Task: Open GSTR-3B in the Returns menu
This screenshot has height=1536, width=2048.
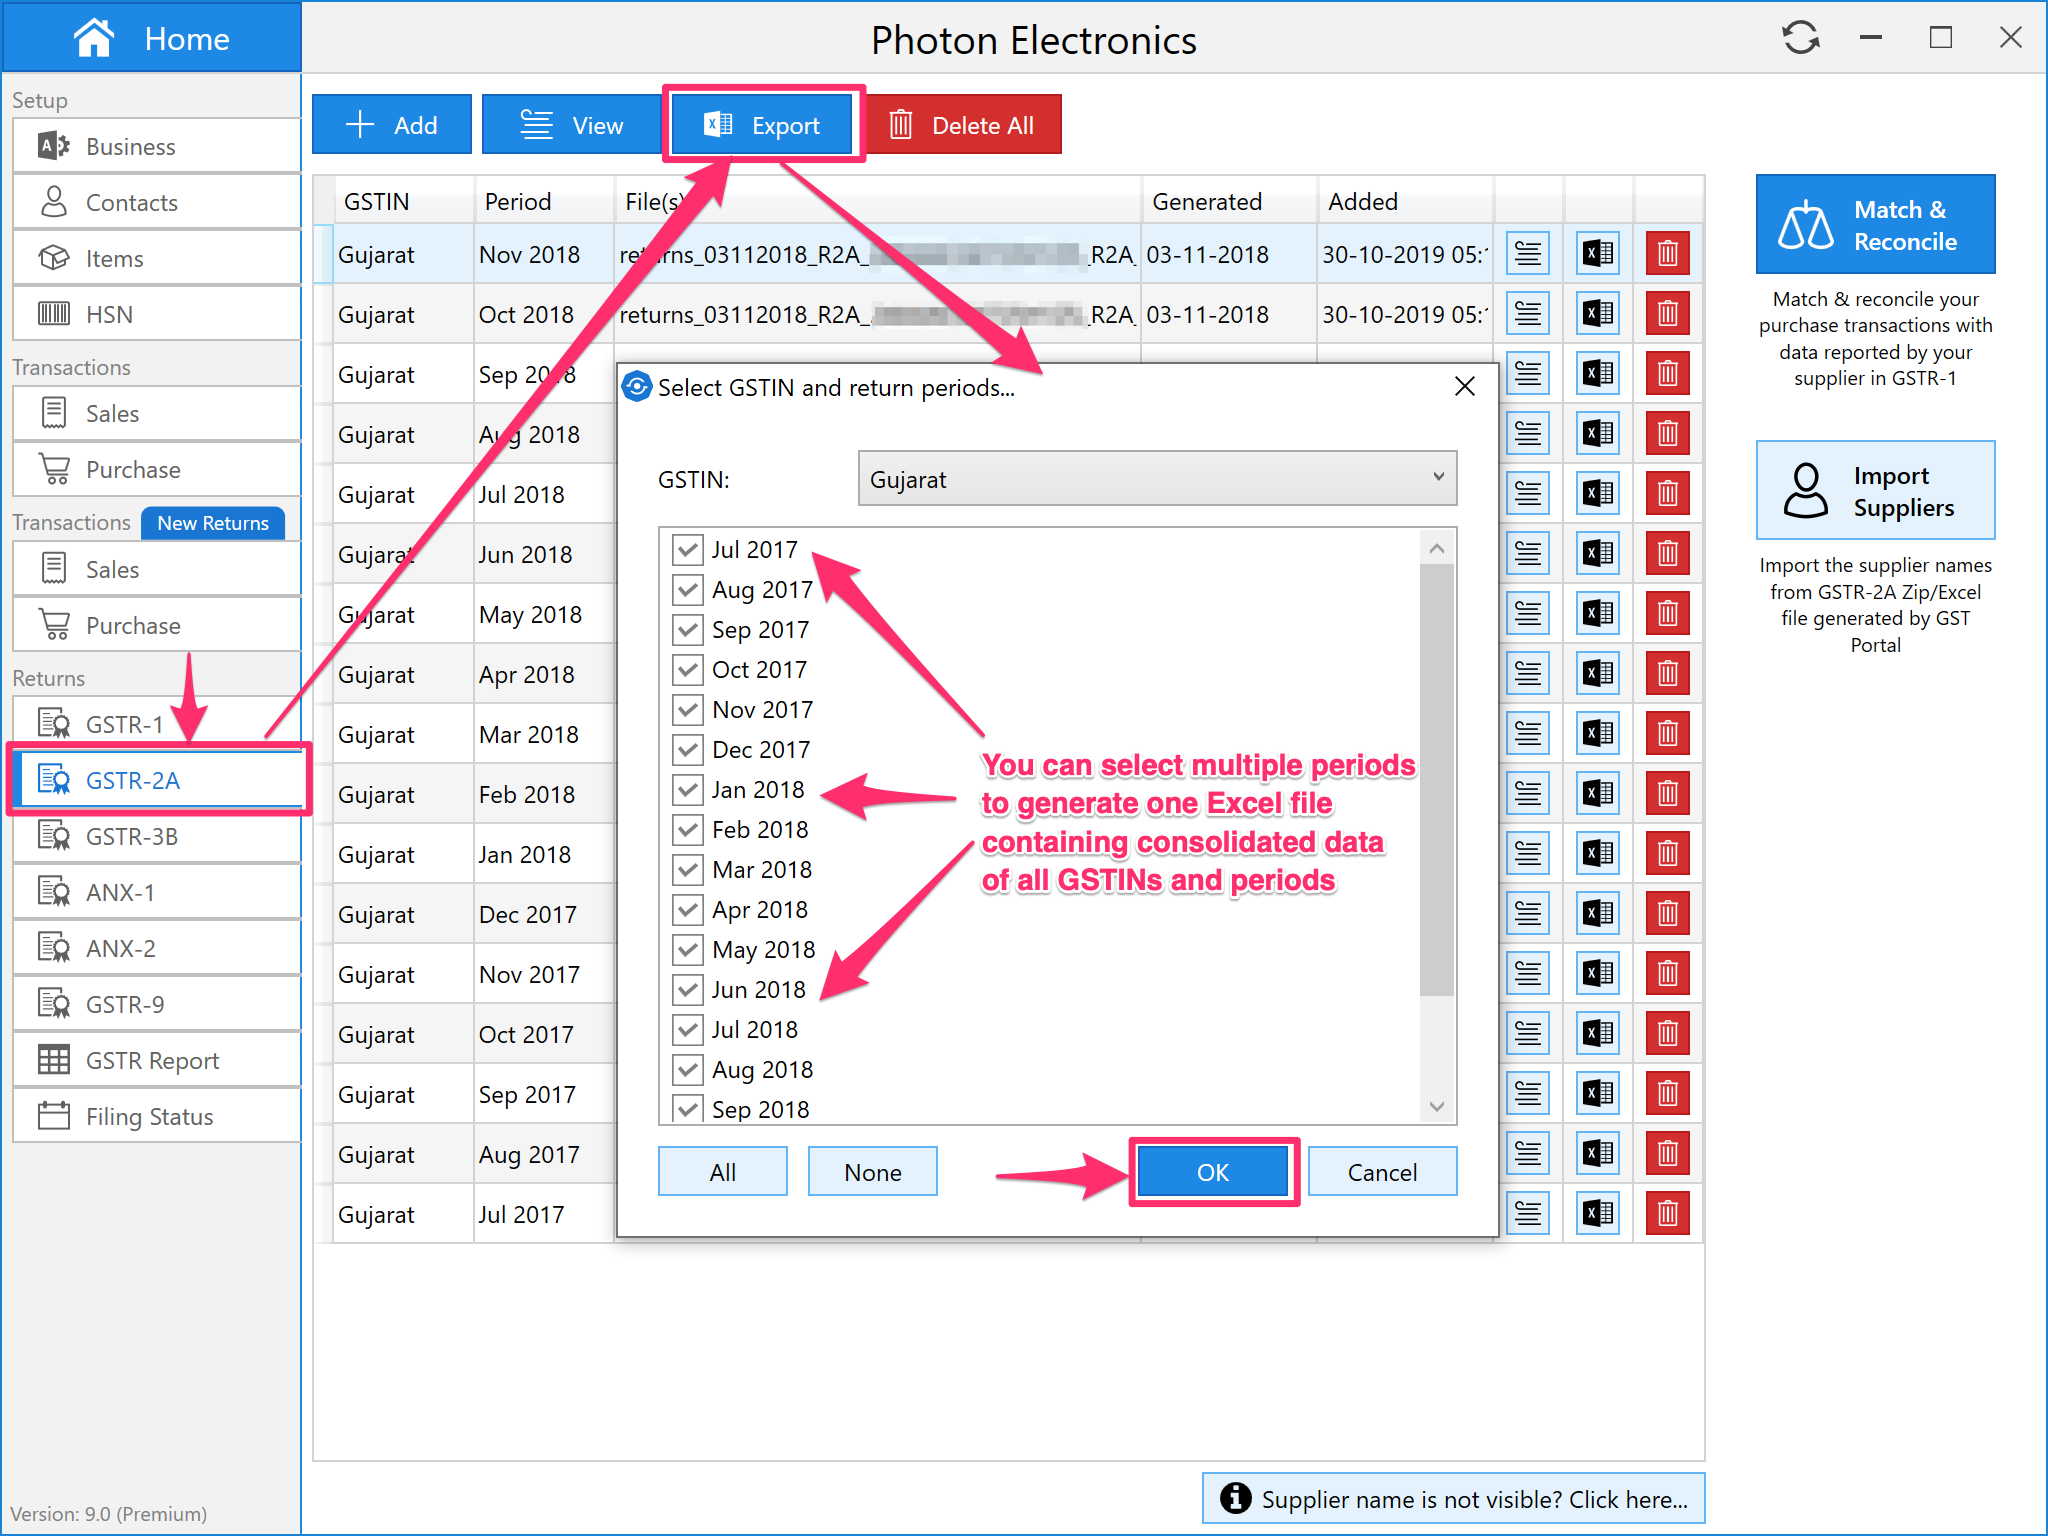Action: point(132,836)
